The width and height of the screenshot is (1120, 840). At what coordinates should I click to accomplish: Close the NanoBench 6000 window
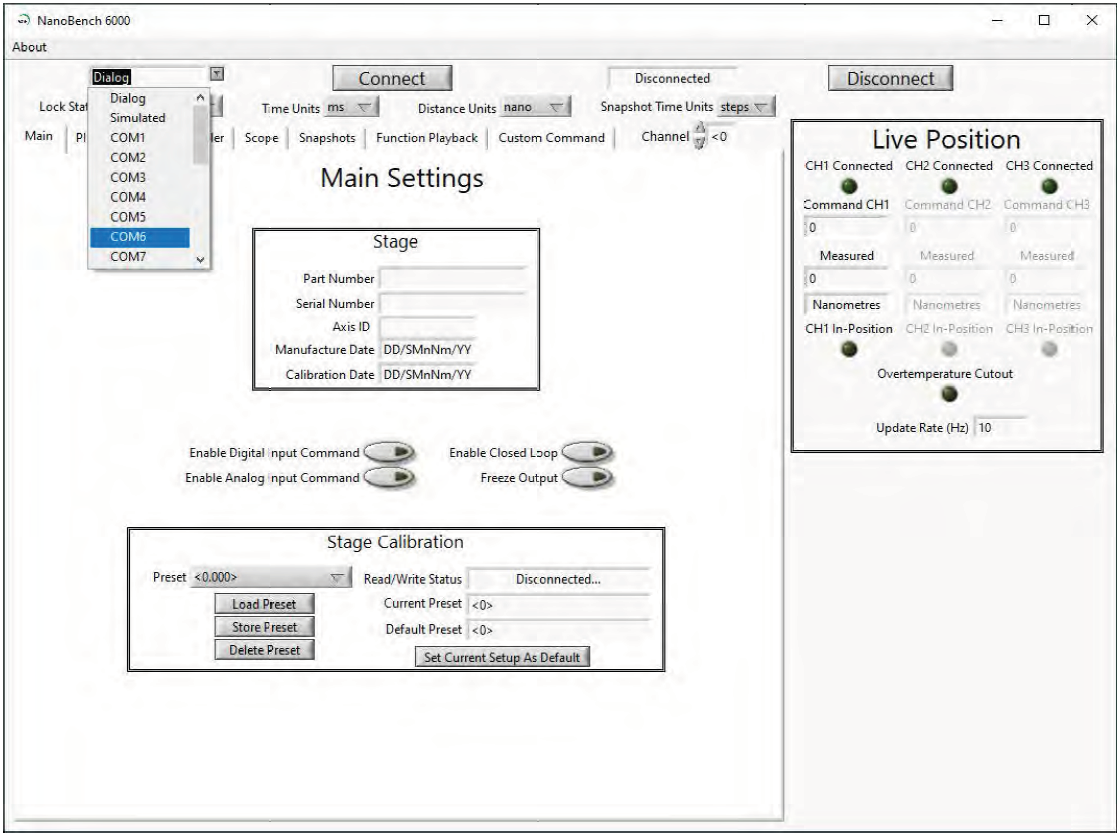pyautogui.click(x=1092, y=20)
